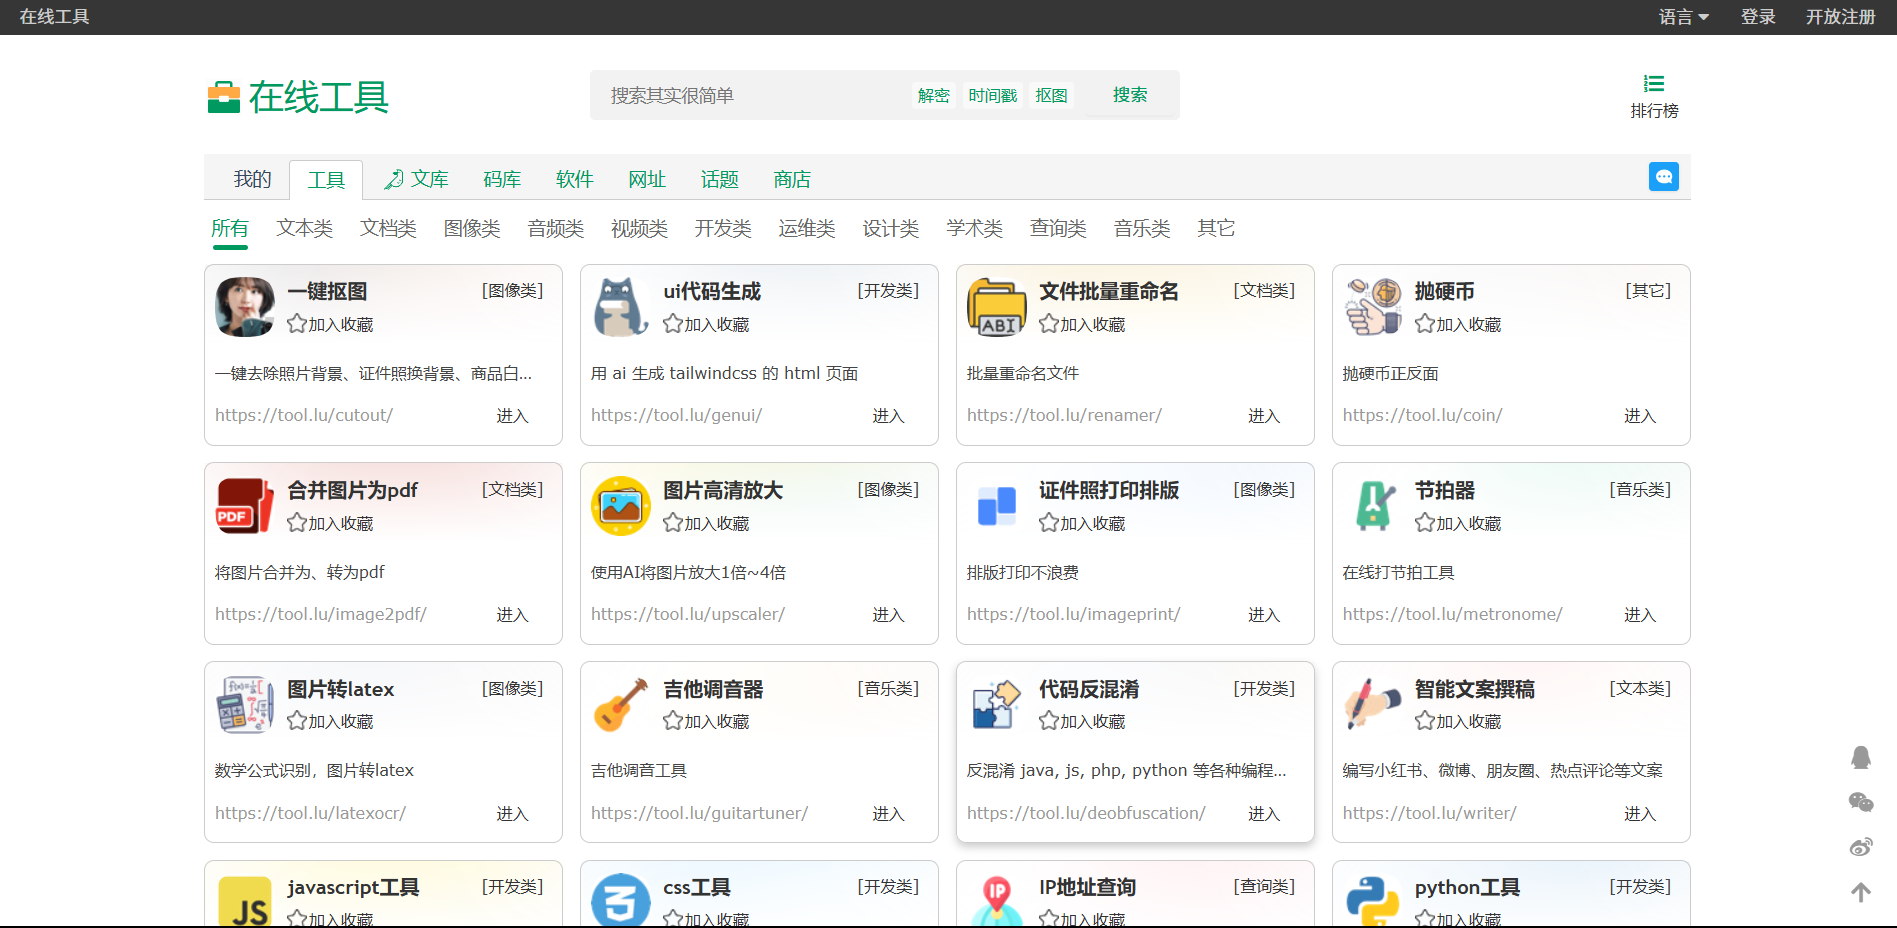Toggle favorite star for 抛硬币
The height and width of the screenshot is (928, 1897).
[1425, 324]
